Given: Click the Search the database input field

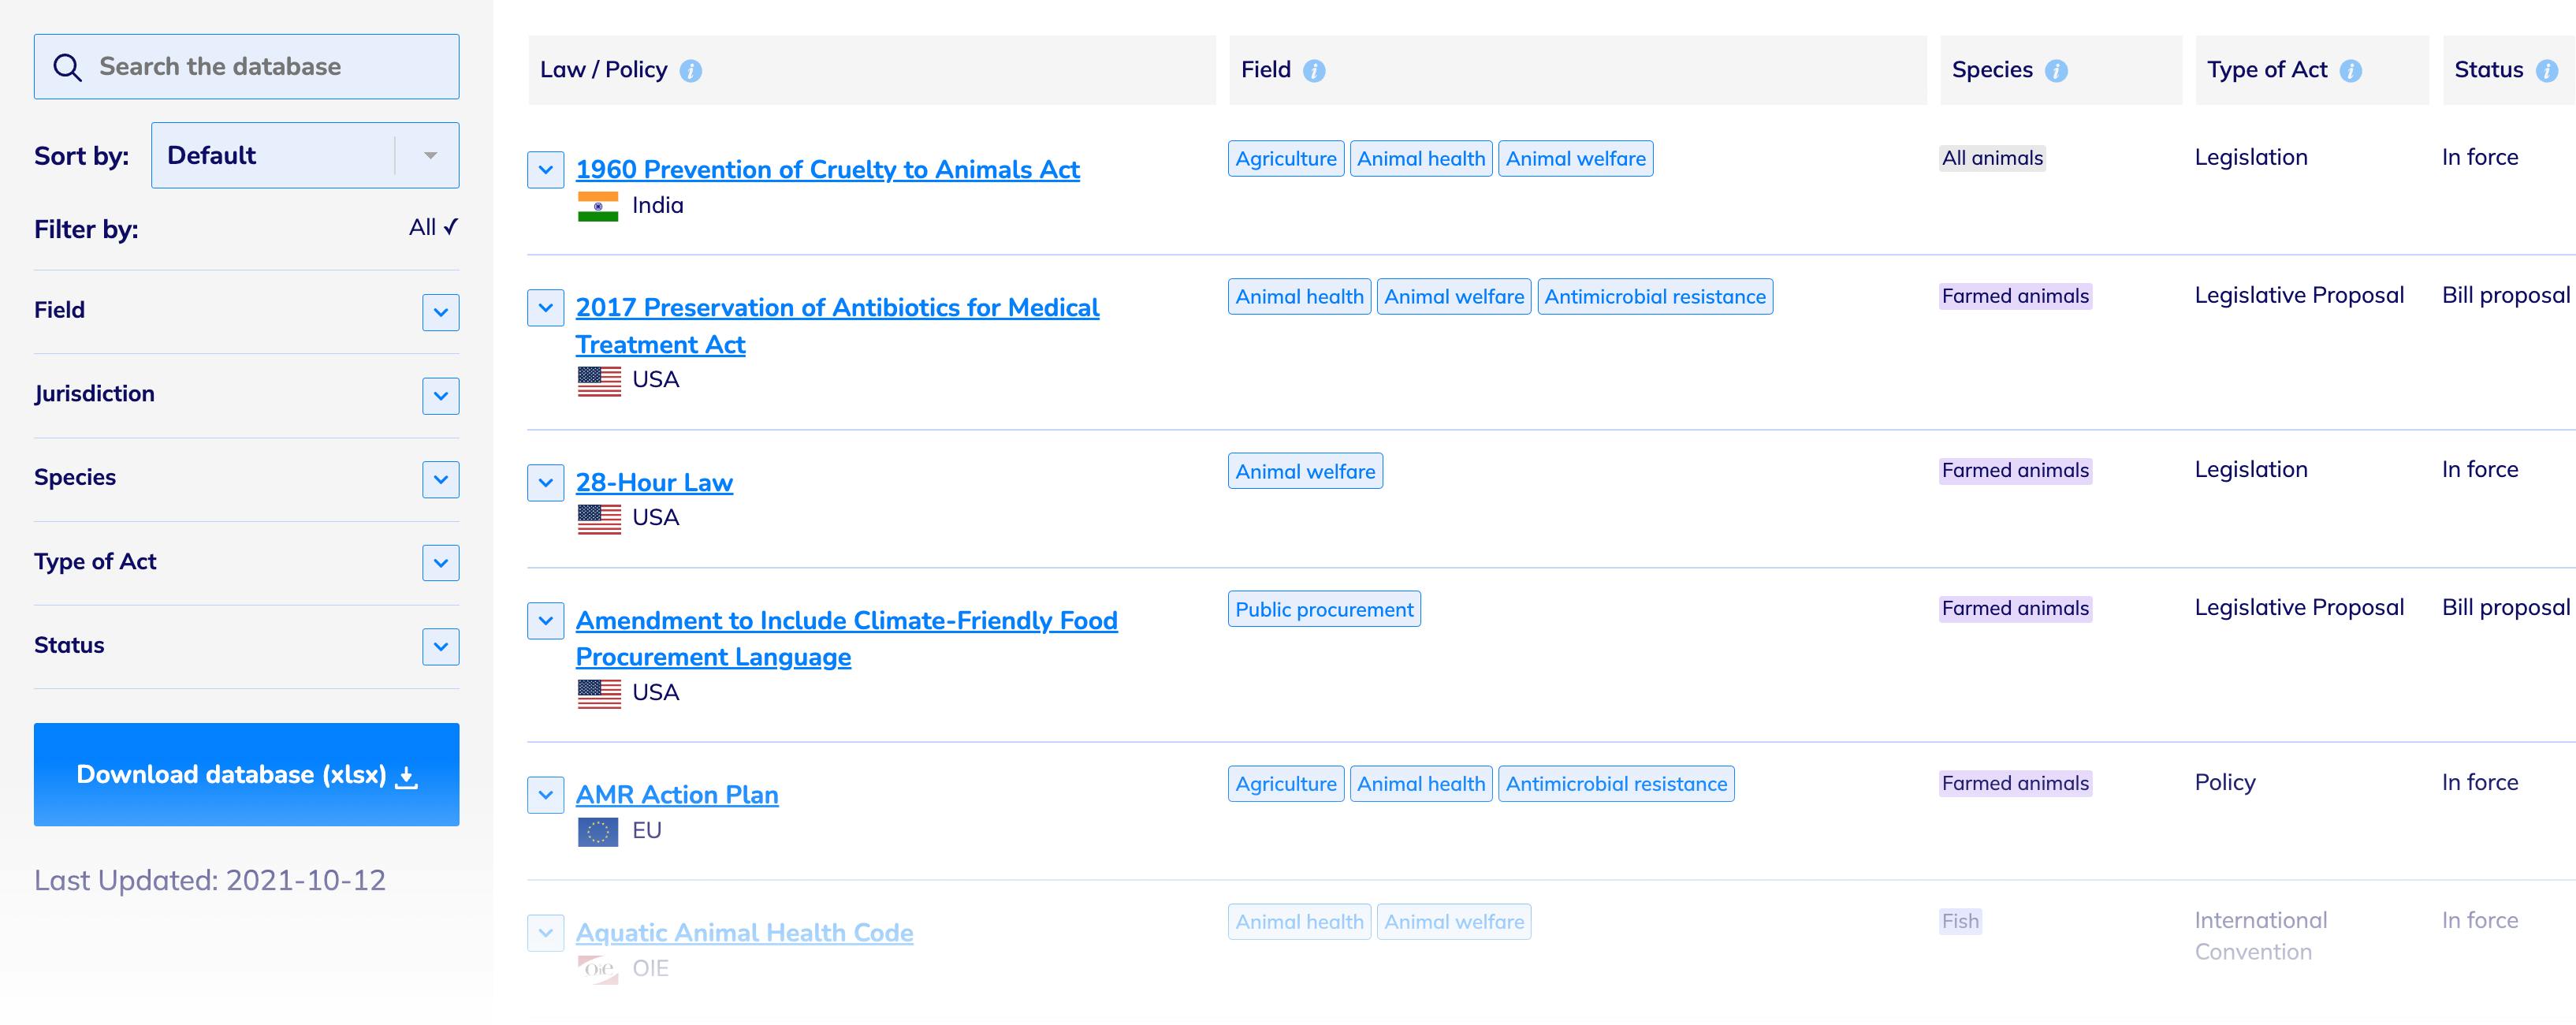Looking at the screenshot, I should click(x=270, y=67).
